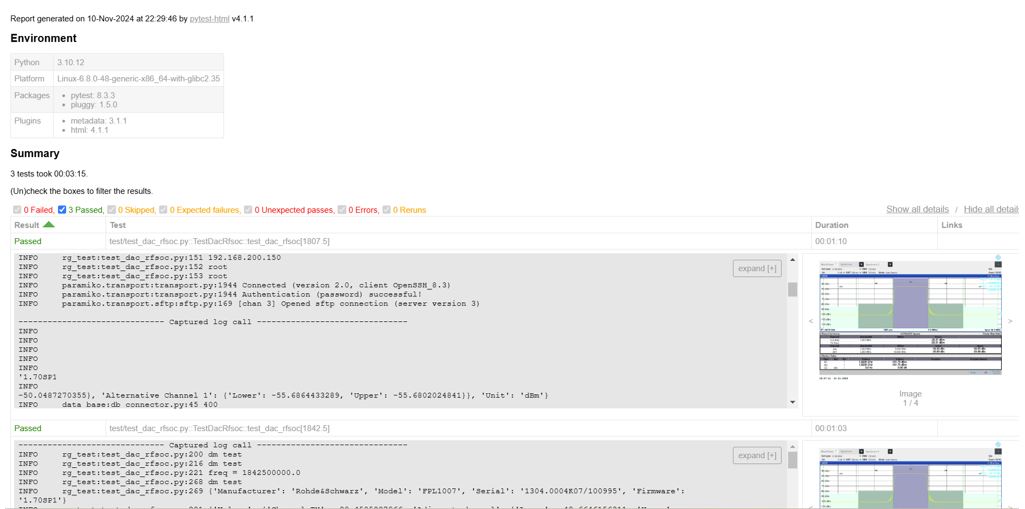Open the second test's spectrum analyzer screenshot
This screenshot has height=509, width=1025.
tap(910, 476)
